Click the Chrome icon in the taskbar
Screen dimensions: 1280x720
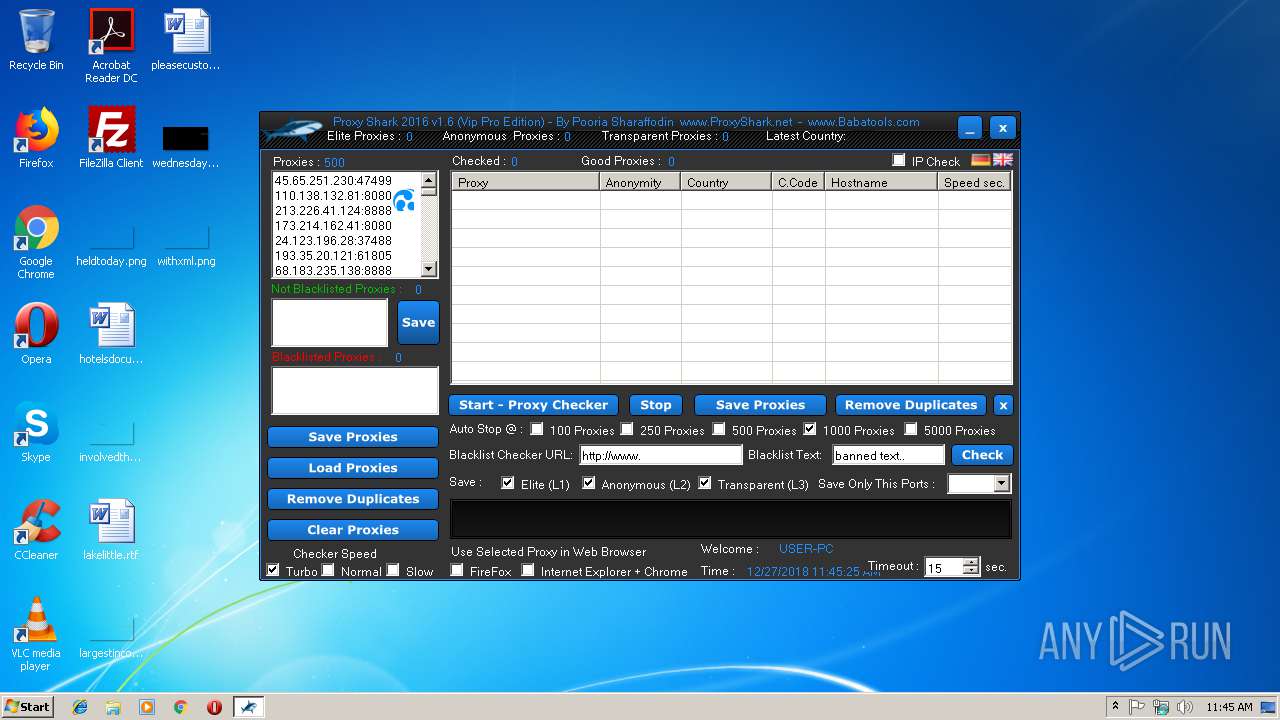(x=180, y=707)
